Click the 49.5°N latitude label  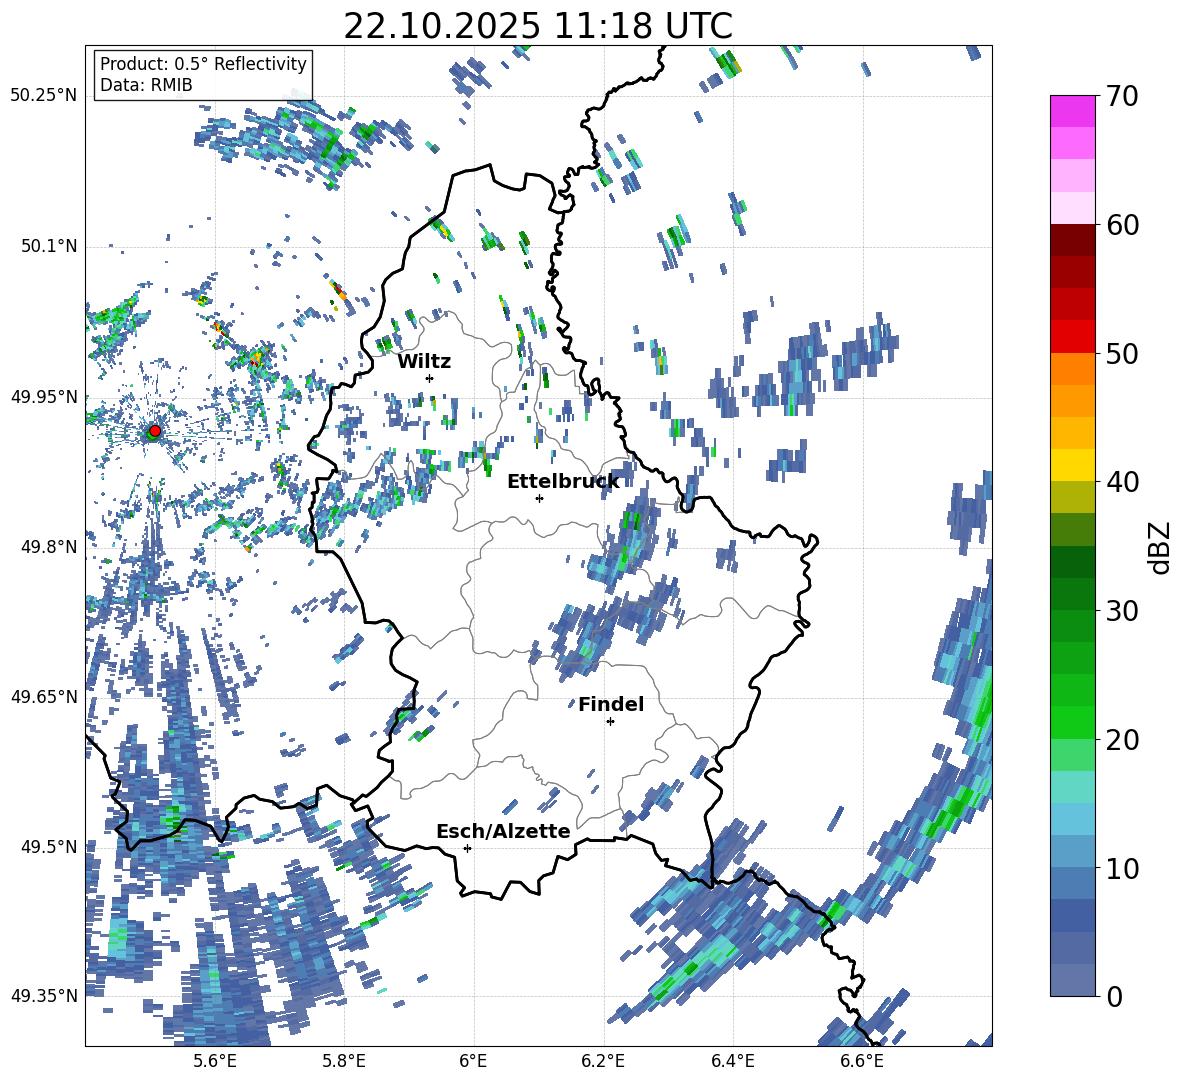(x=49, y=846)
